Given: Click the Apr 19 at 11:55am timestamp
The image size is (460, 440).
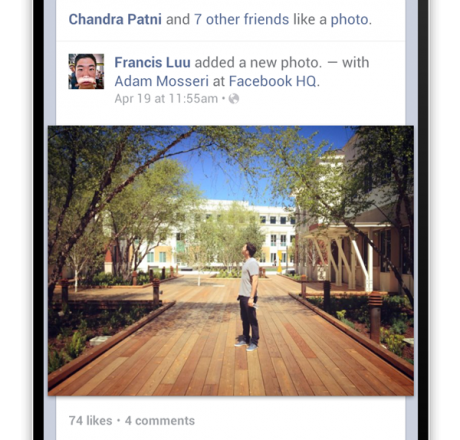Looking at the screenshot, I should coord(166,99).
